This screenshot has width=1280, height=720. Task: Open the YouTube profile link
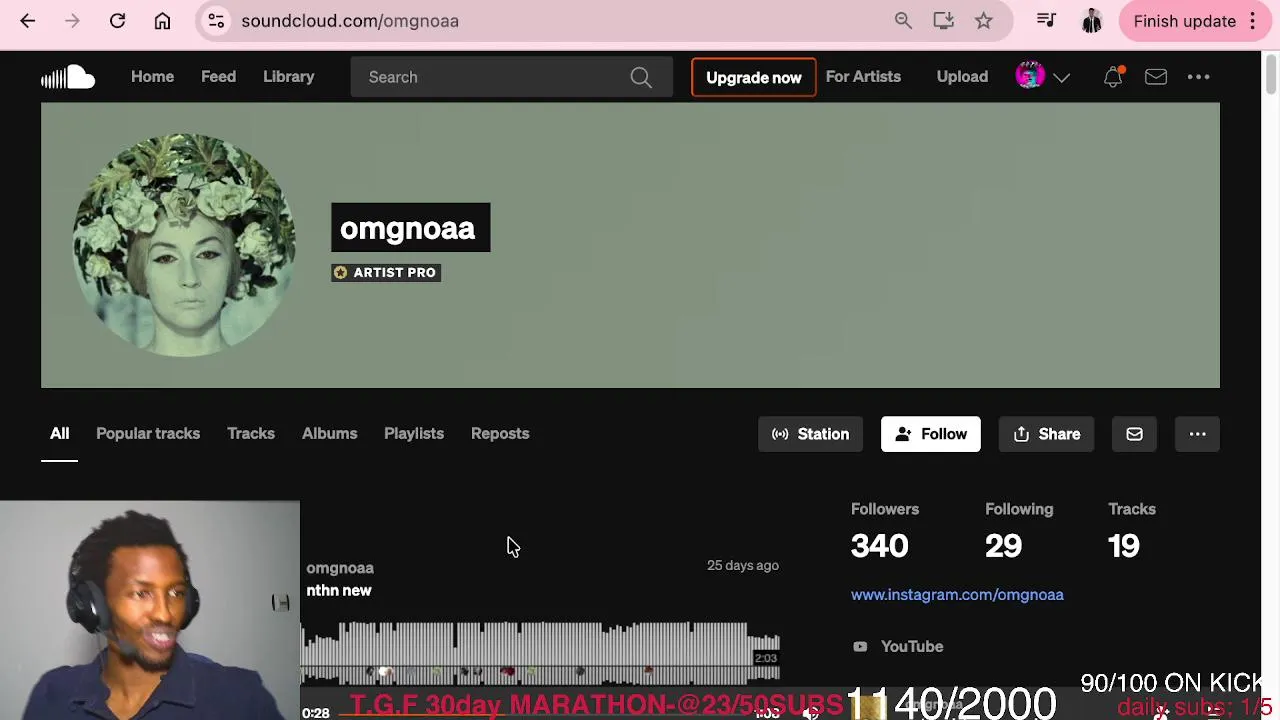point(898,646)
